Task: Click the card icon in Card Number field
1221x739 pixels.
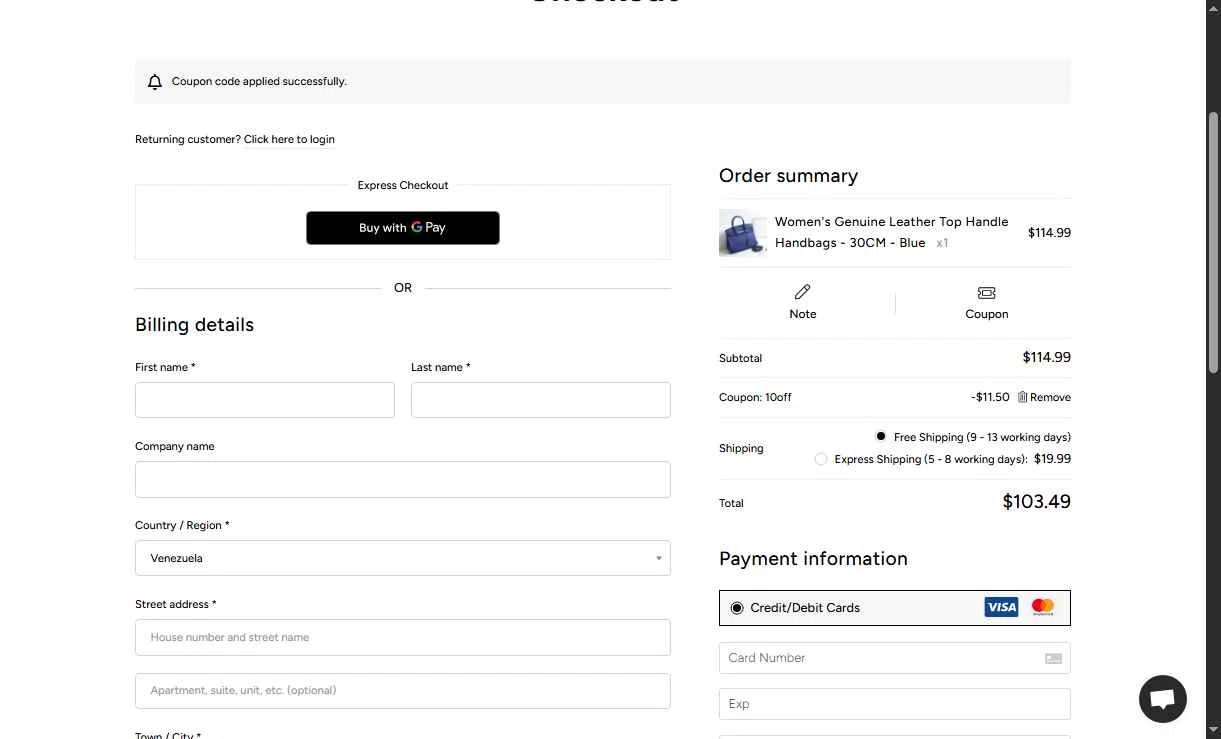Action: (1053, 658)
